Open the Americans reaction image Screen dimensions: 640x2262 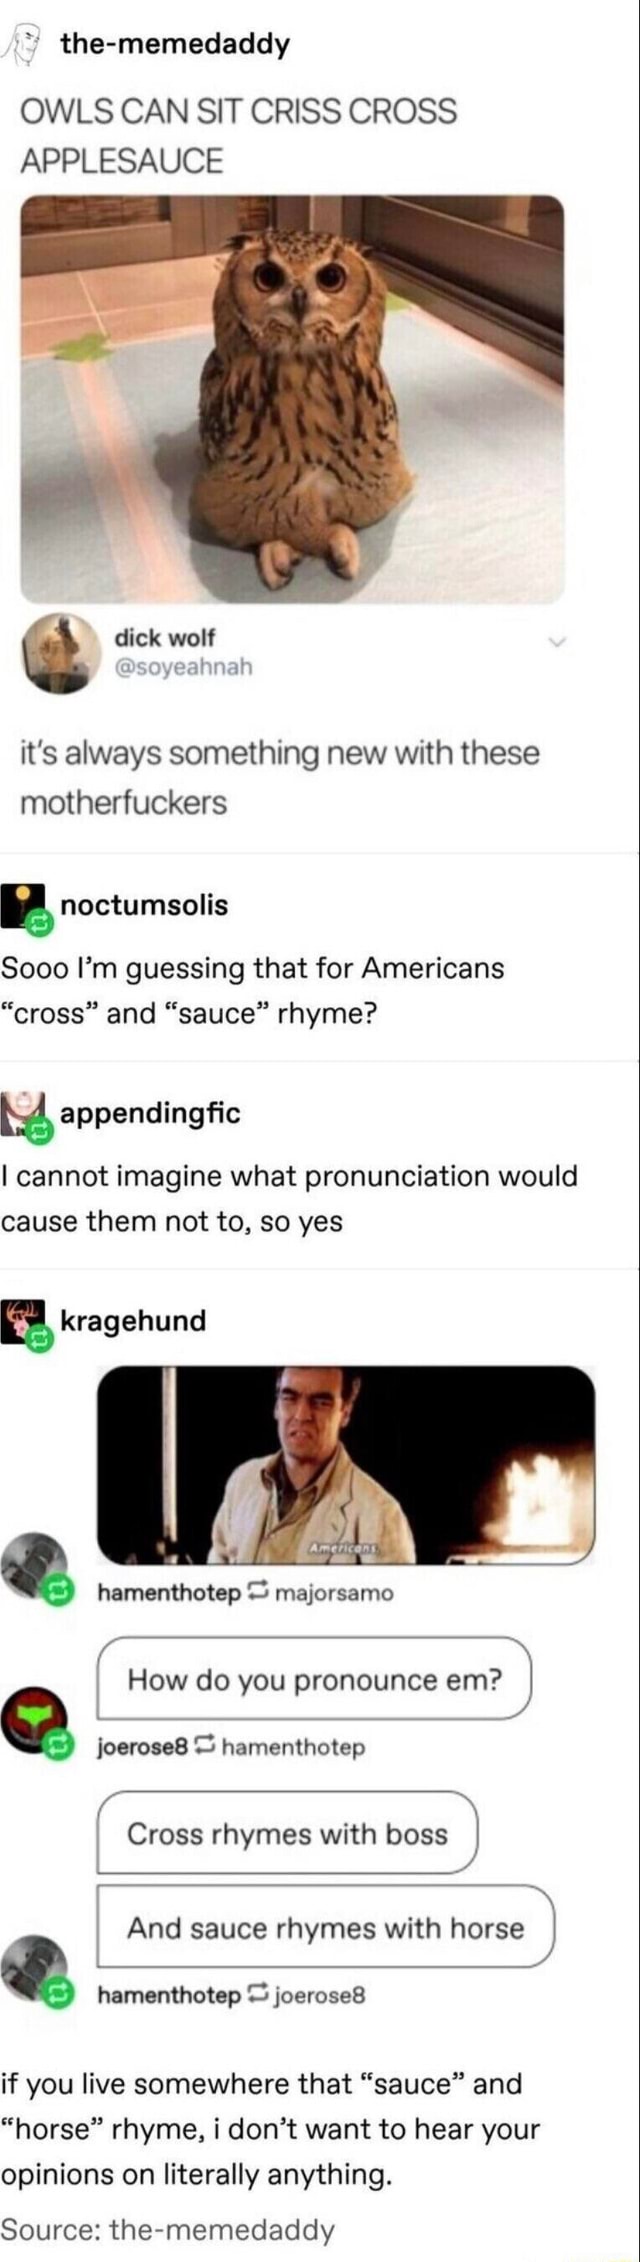point(346,1464)
